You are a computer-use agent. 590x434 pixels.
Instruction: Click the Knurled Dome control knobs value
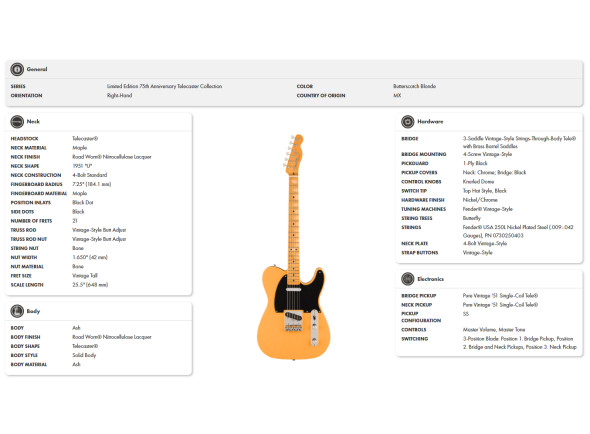coord(478,181)
